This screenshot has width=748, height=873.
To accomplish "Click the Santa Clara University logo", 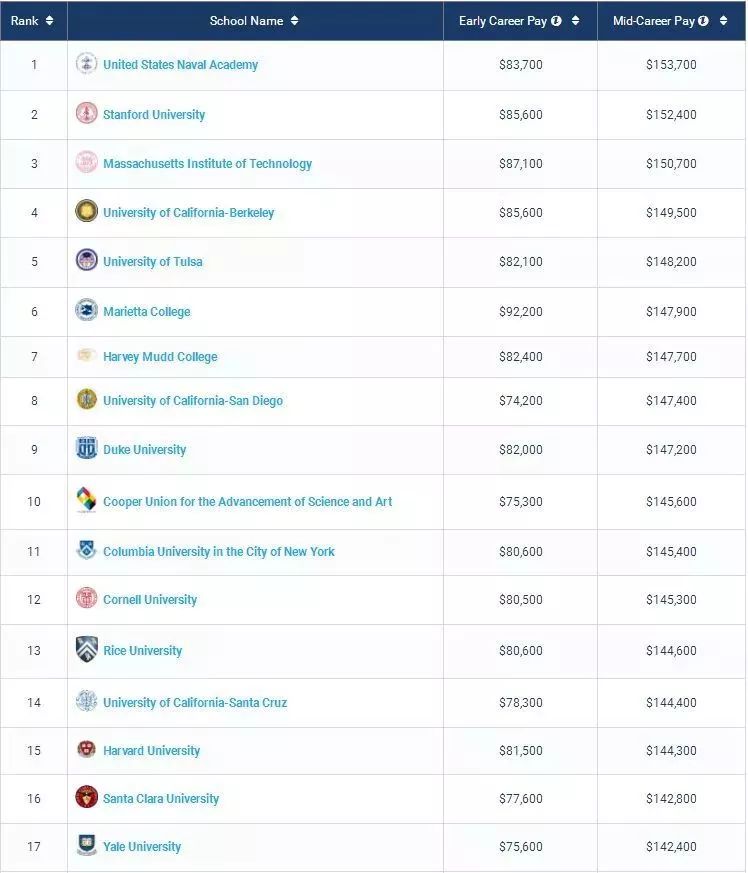I will tap(87, 797).
